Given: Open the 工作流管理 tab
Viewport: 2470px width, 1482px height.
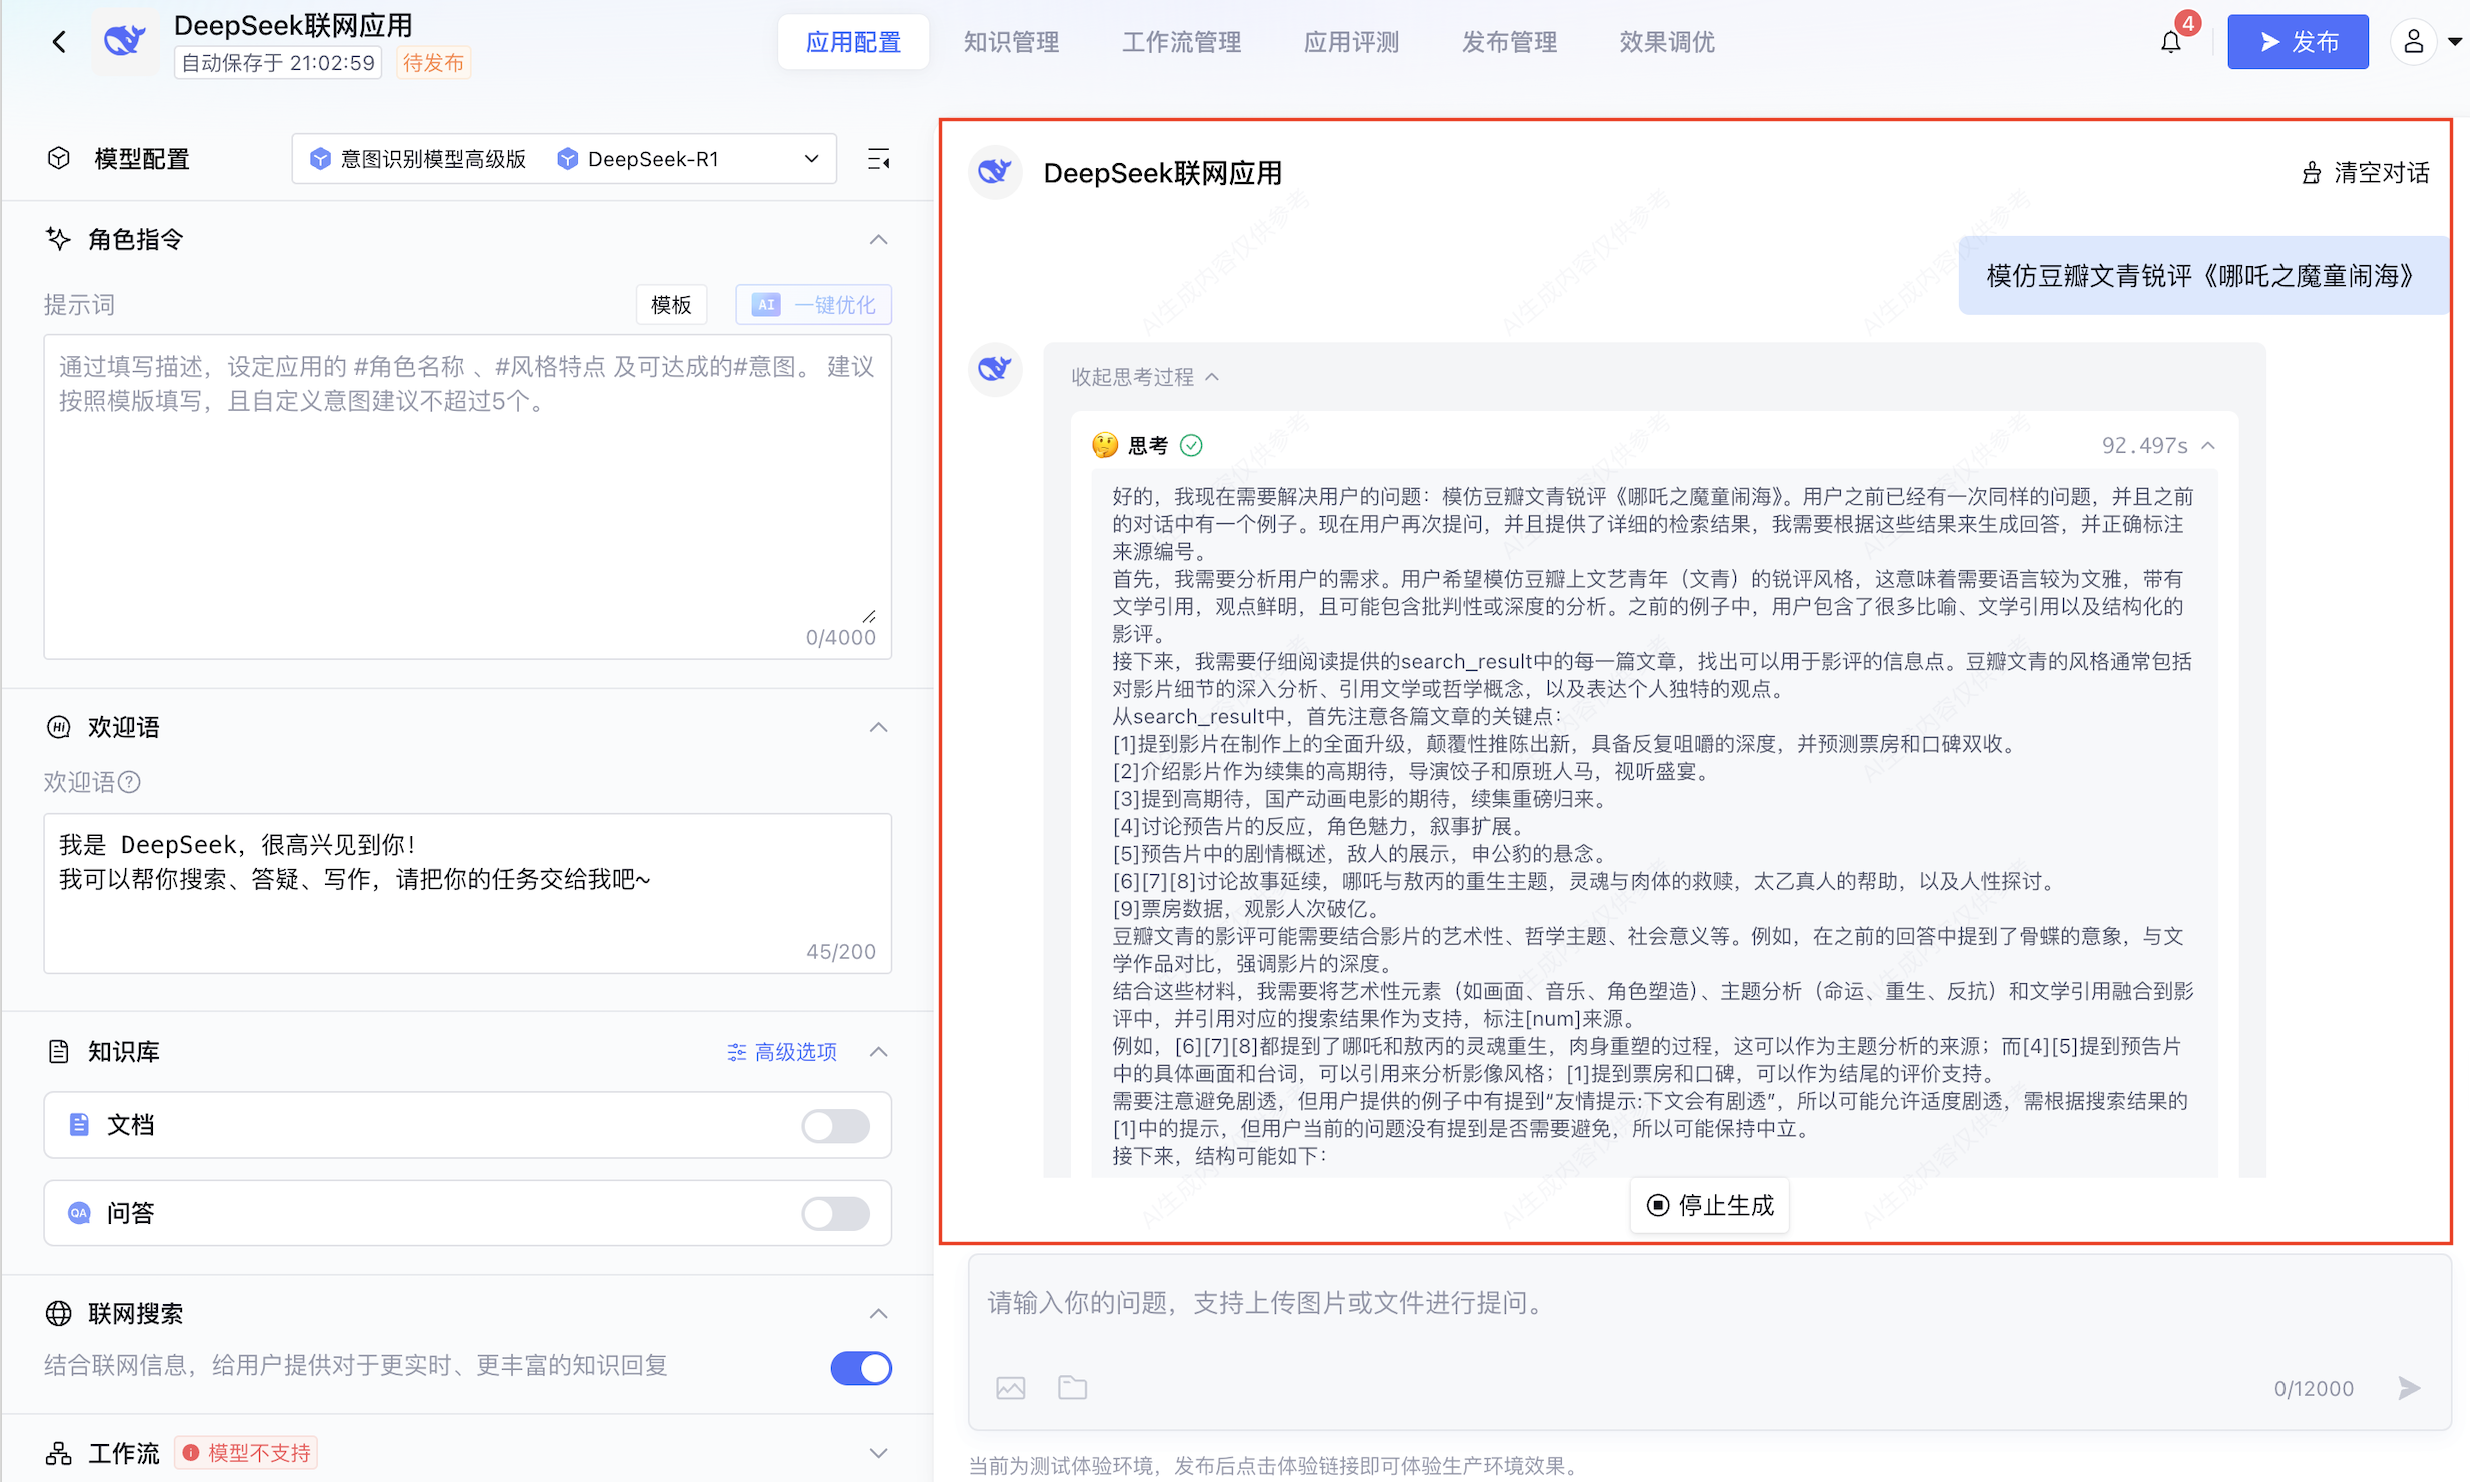Looking at the screenshot, I should [x=1181, y=42].
